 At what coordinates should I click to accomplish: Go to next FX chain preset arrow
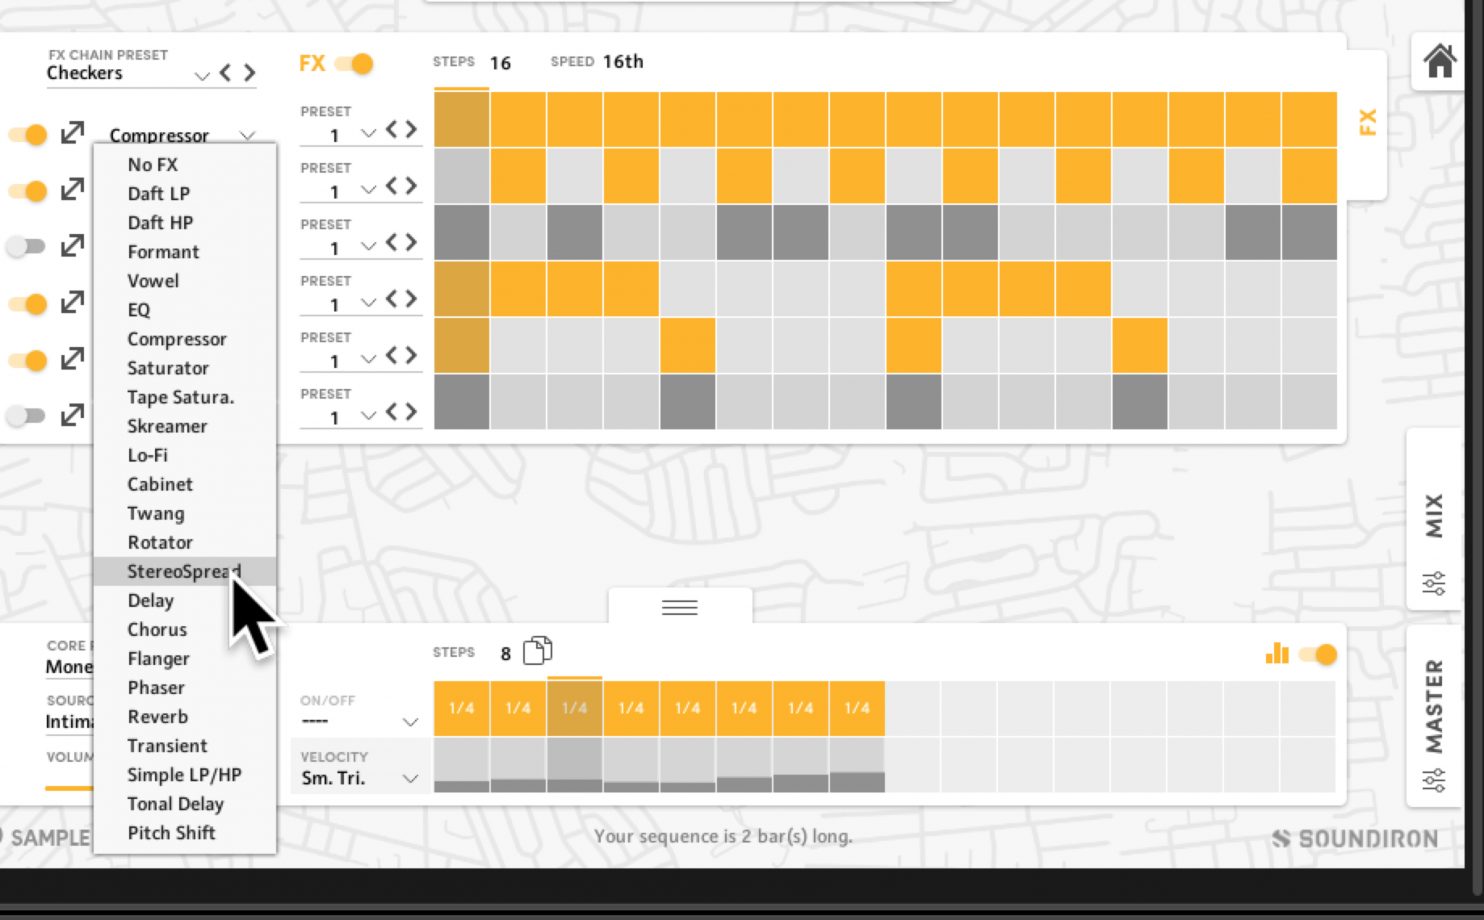pos(250,73)
